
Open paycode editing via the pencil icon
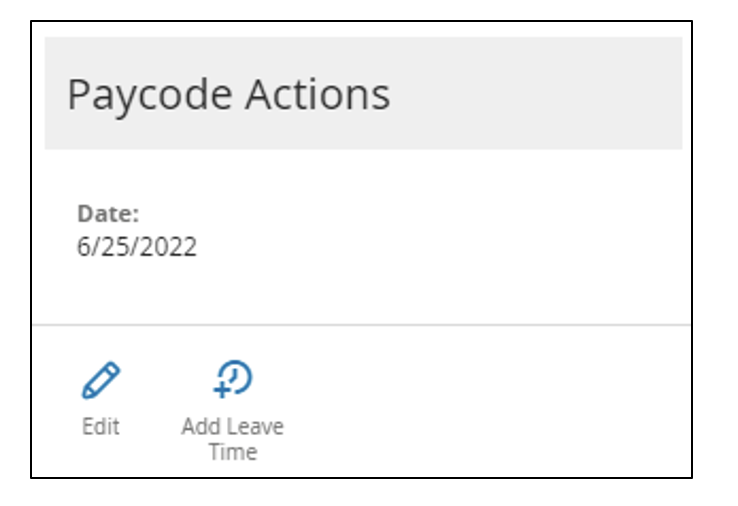click(100, 380)
